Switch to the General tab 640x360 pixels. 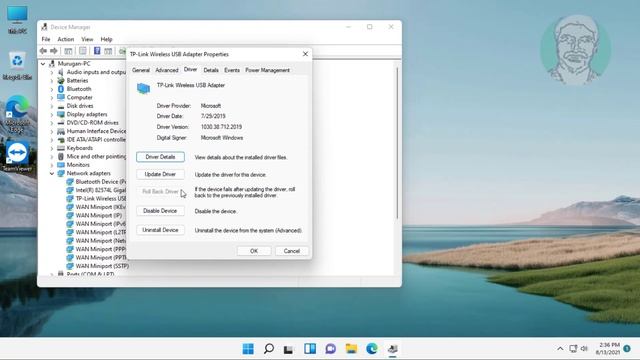141,70
